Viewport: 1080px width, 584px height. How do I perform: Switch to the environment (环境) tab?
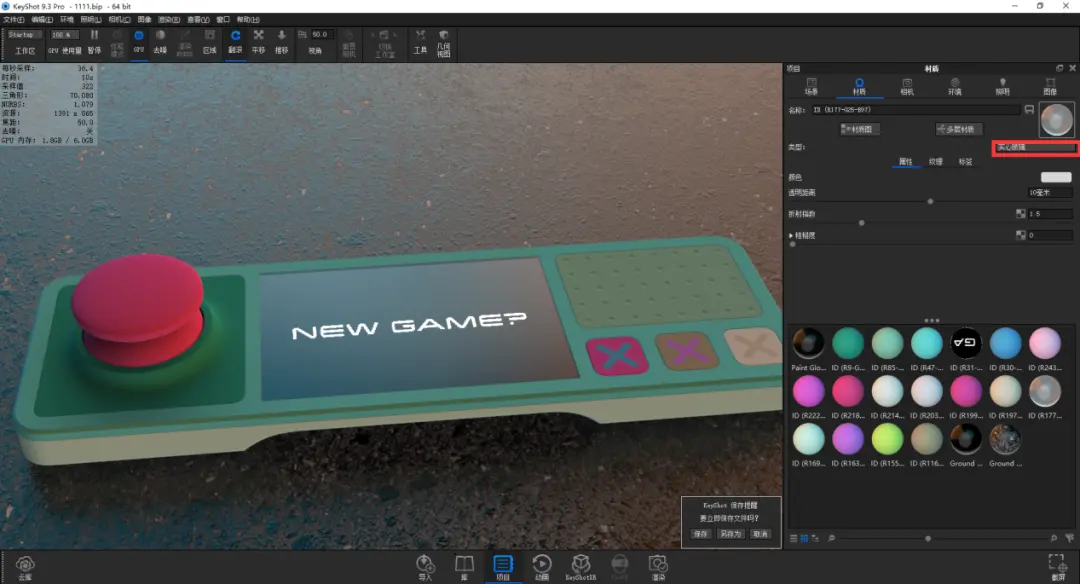click(x=955, y=86)
